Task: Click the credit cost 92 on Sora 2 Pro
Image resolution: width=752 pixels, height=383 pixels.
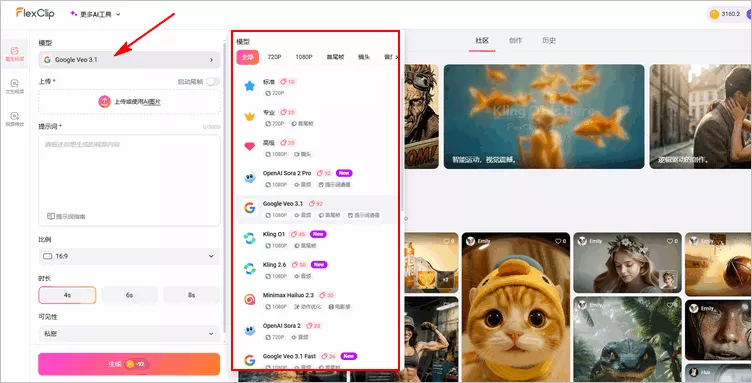Action: (324, 173)
